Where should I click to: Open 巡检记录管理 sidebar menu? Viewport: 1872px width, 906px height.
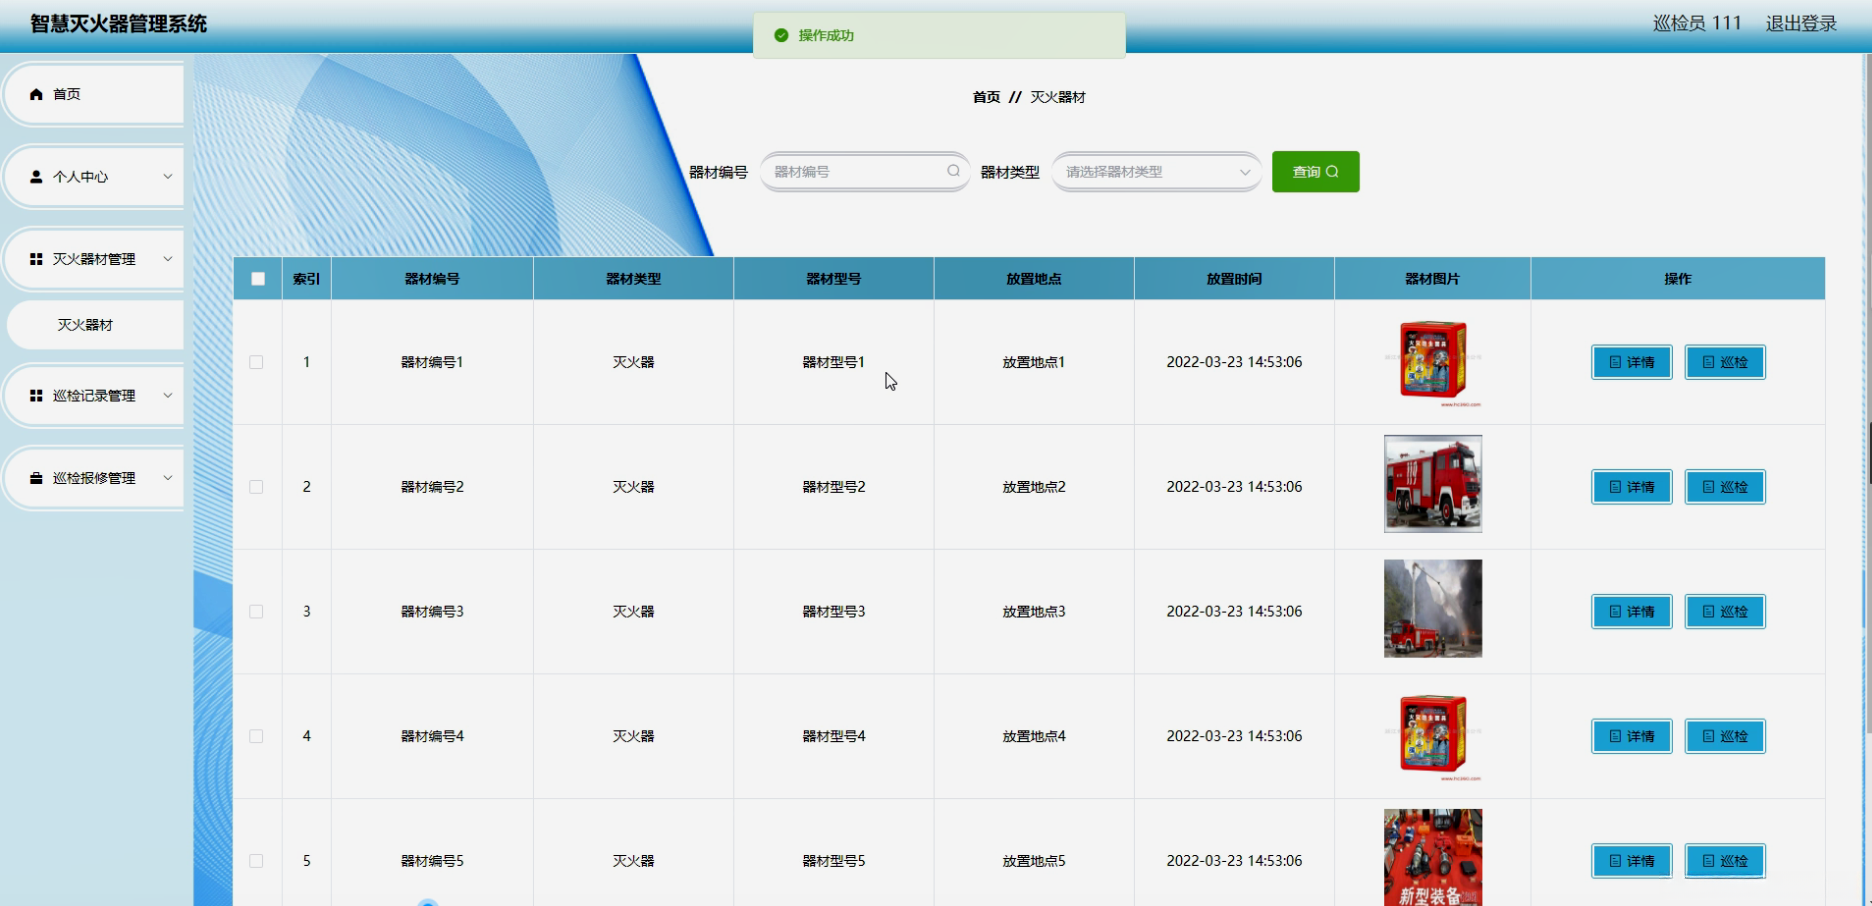94,396
